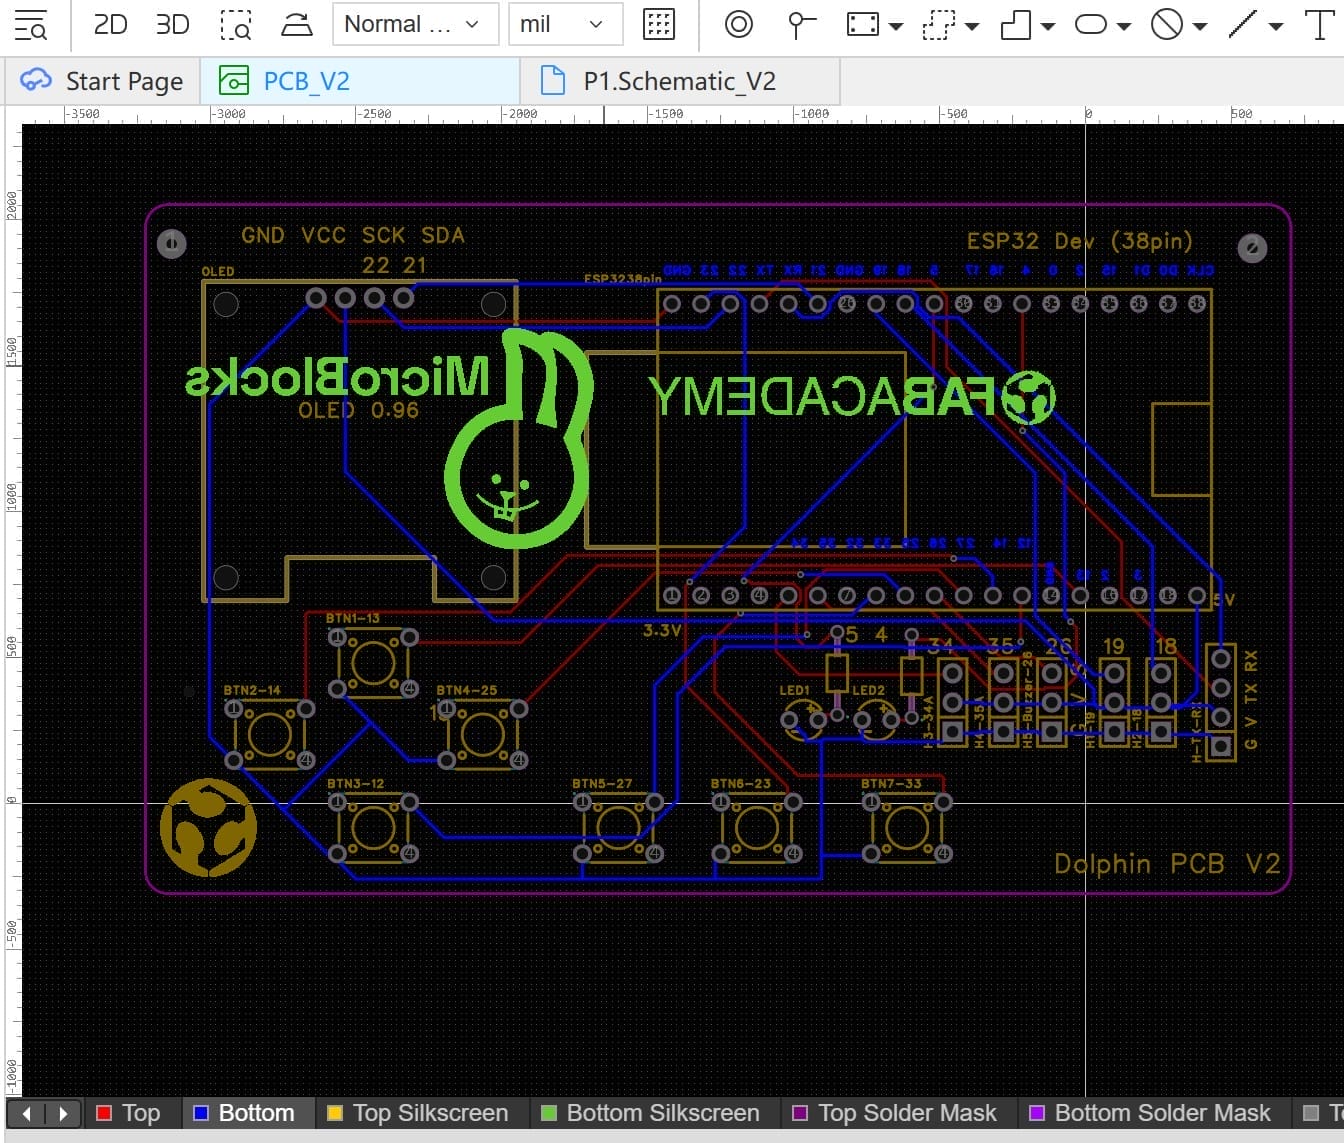Activate the Bottom Solder Mask layer tab

pyautogui.click(x=1153, y=1113)
